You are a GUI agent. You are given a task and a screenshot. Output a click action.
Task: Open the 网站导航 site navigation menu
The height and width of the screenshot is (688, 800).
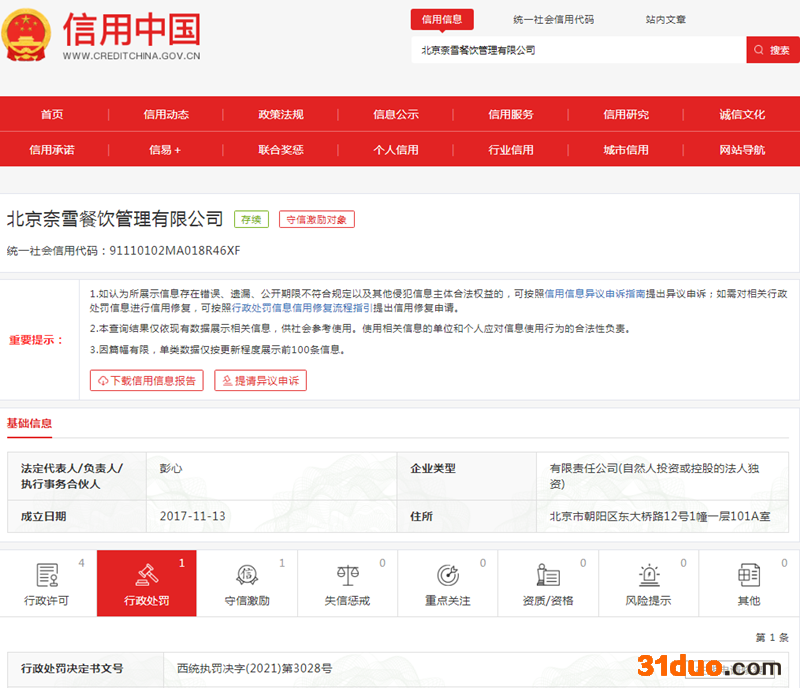[742, 150]
